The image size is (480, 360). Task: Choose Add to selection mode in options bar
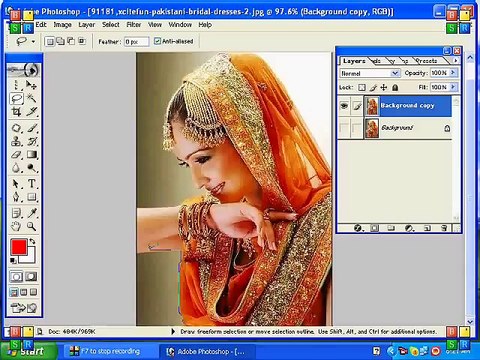pyautogui.click(x=60, y=41)
